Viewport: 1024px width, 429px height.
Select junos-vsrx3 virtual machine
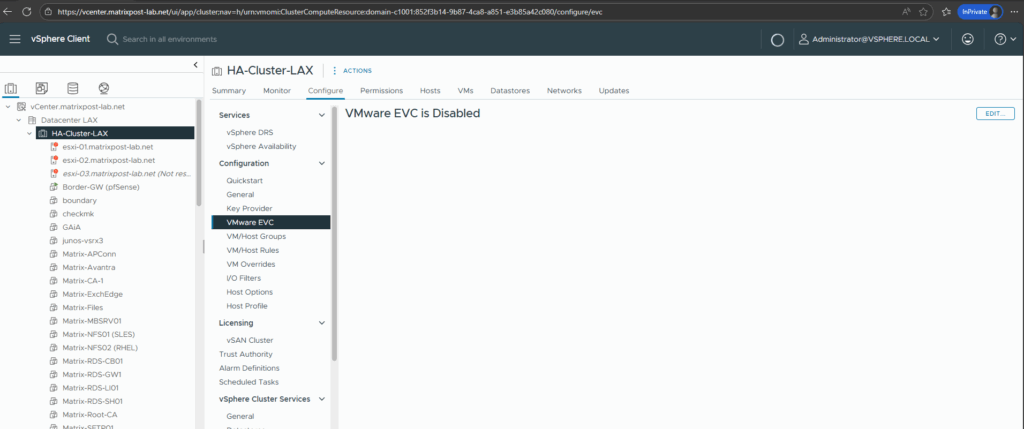tap(83, 240)
